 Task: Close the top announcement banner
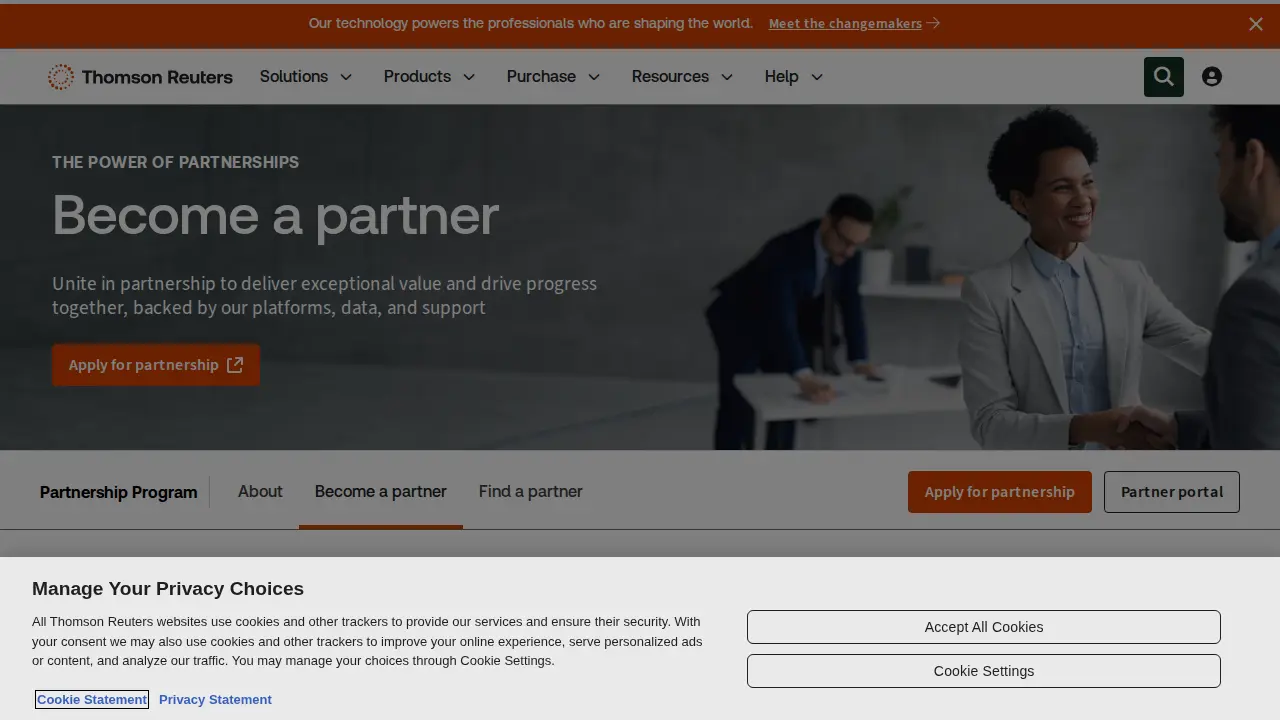(1256, 24)
